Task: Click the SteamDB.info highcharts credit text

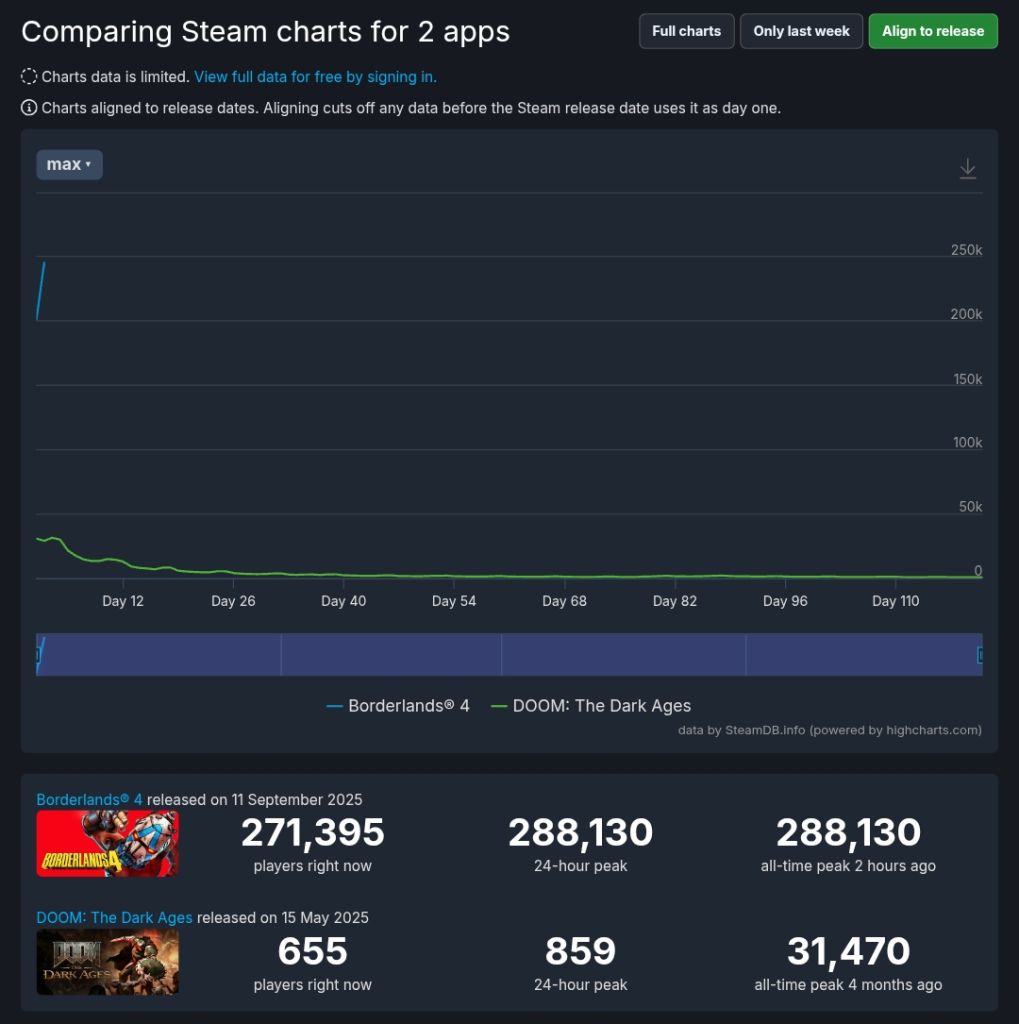Action: coord(830,730)
